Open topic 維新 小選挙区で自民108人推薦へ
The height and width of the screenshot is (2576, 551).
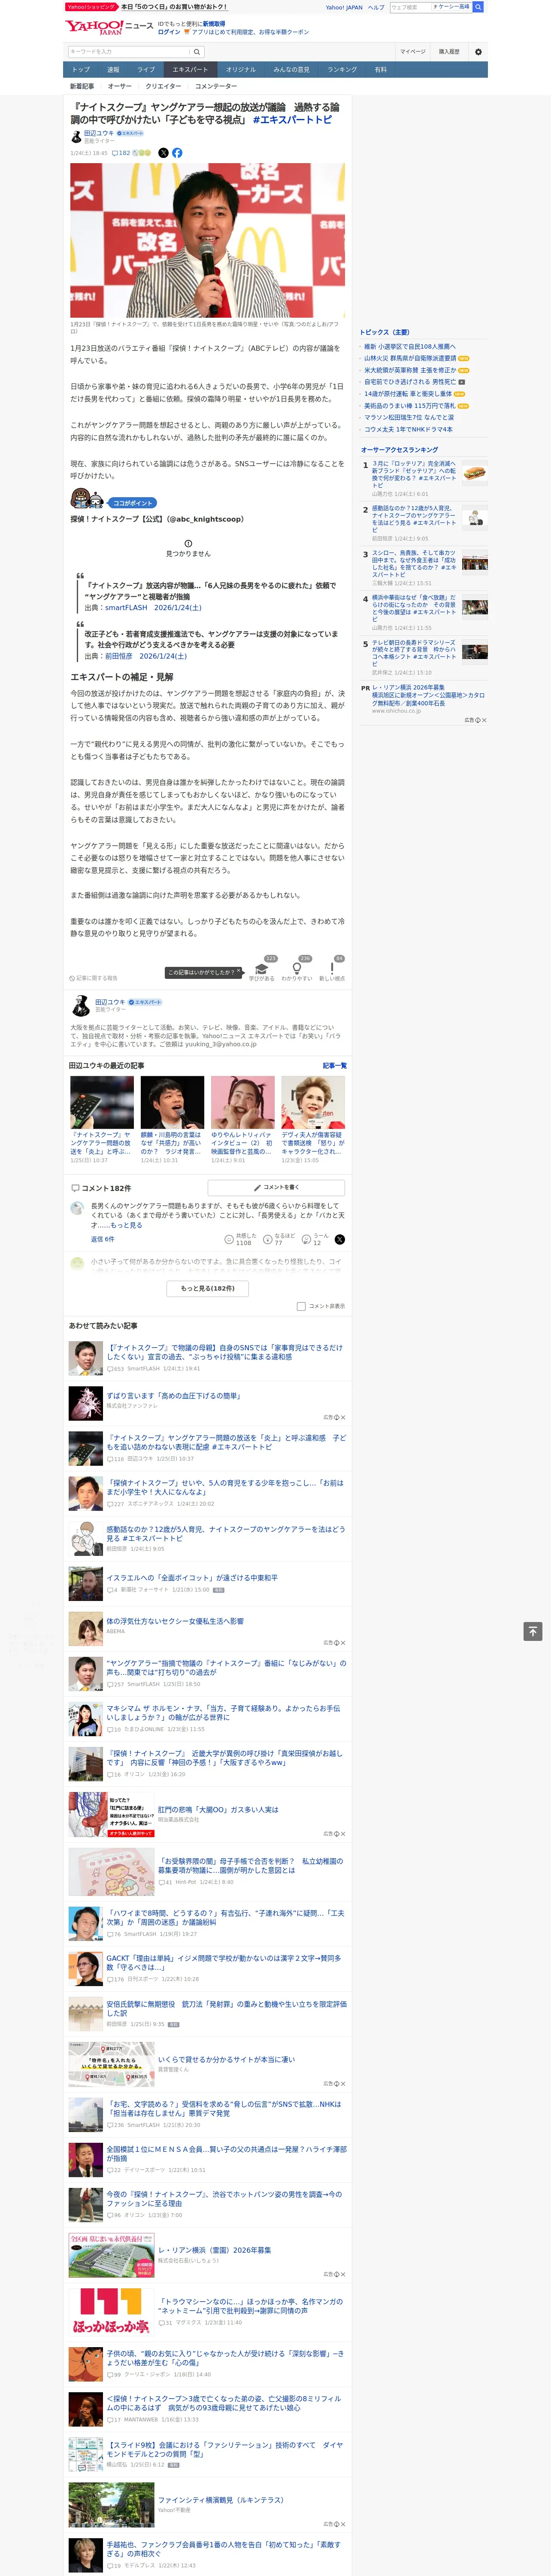[409, 347]
